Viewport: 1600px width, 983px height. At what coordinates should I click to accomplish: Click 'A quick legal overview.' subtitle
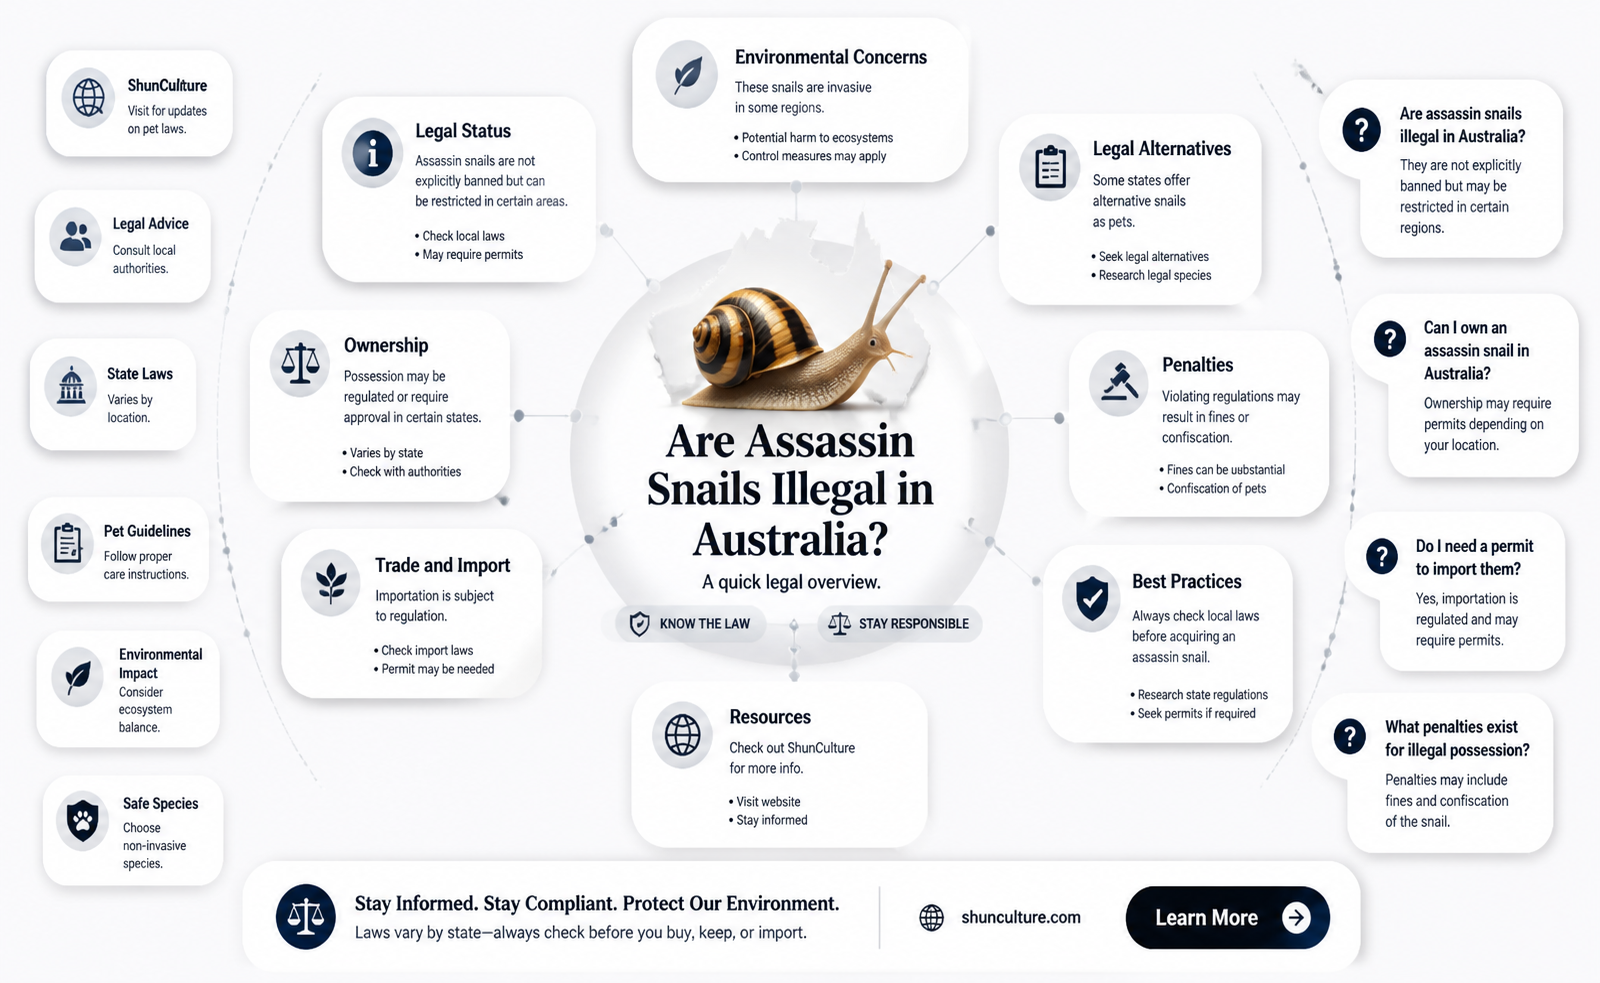[x=791, y=582]
